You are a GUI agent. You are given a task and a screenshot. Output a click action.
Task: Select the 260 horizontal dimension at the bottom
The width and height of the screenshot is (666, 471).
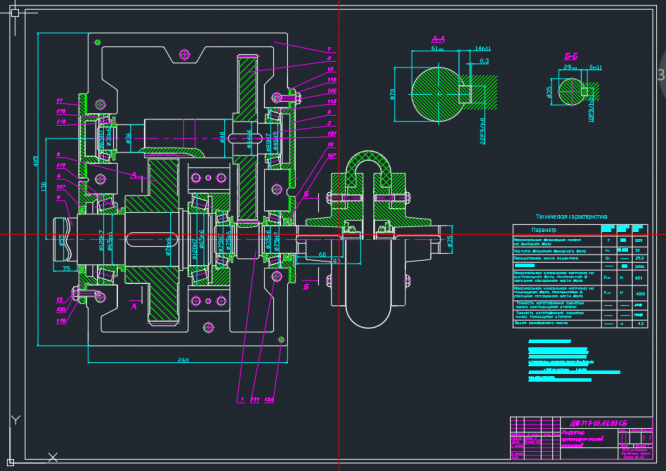pyautogui.click(x=183, y=361)
